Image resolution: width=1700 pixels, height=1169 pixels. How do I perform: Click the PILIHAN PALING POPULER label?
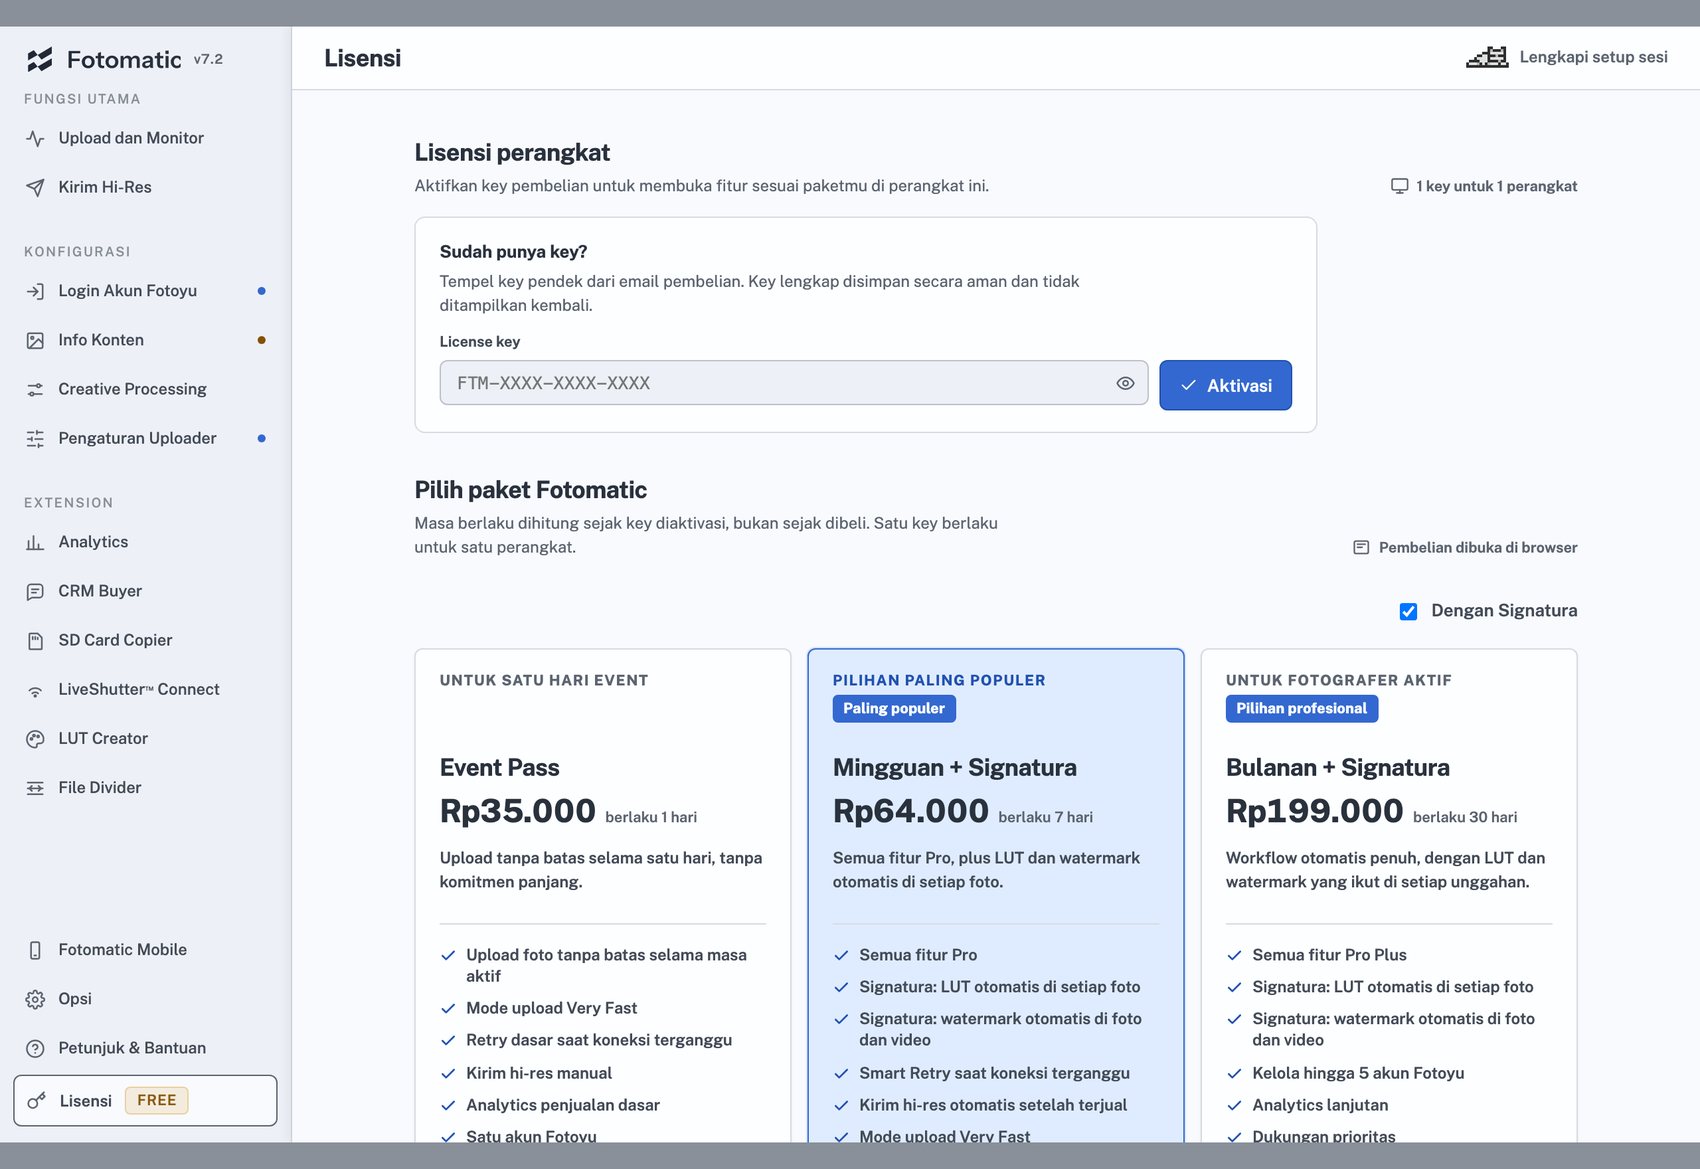tap(939, 680)
